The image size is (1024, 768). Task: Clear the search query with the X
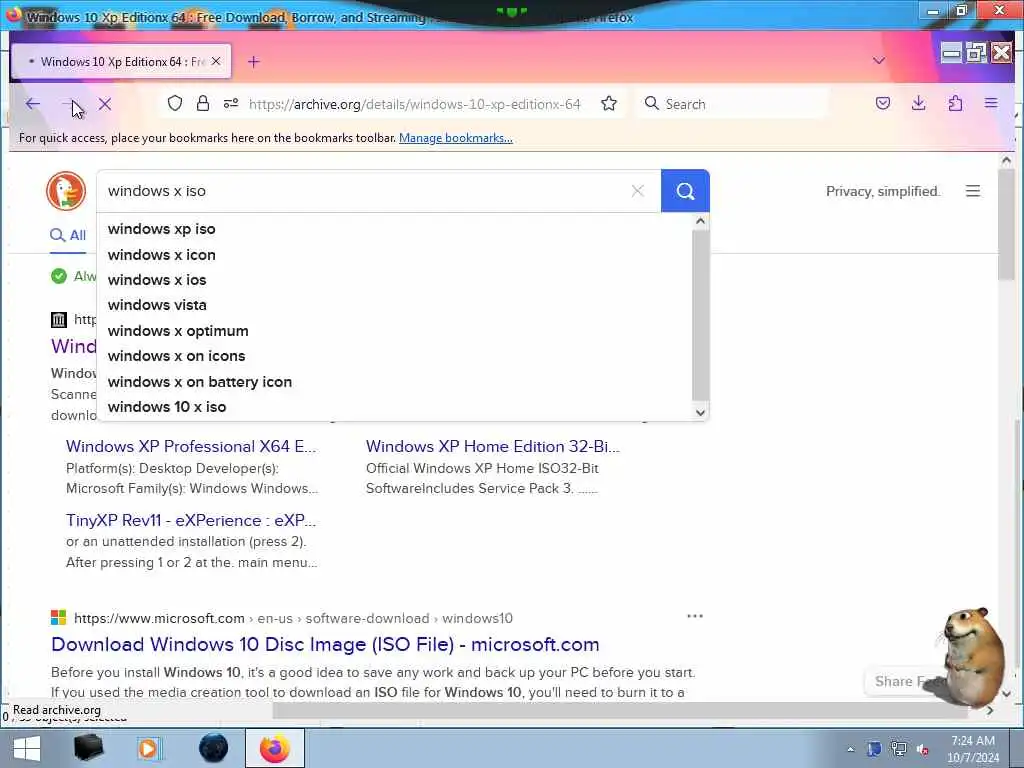coord(637,191)
